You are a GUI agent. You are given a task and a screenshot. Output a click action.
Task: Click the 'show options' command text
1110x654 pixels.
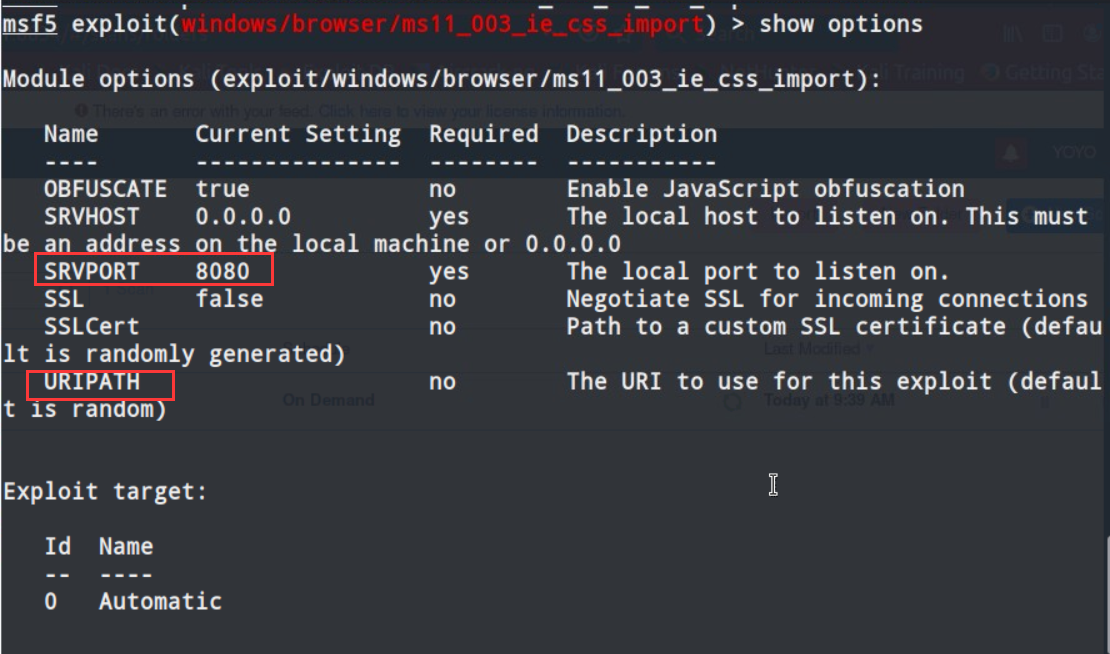point(841,23)
